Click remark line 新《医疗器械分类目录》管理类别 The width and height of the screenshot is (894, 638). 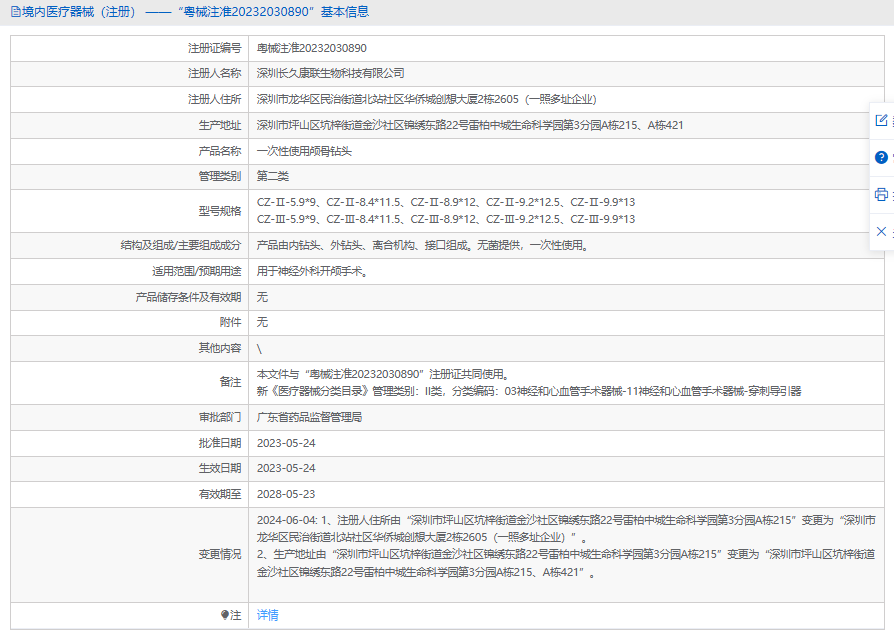[x=529, y=391]
